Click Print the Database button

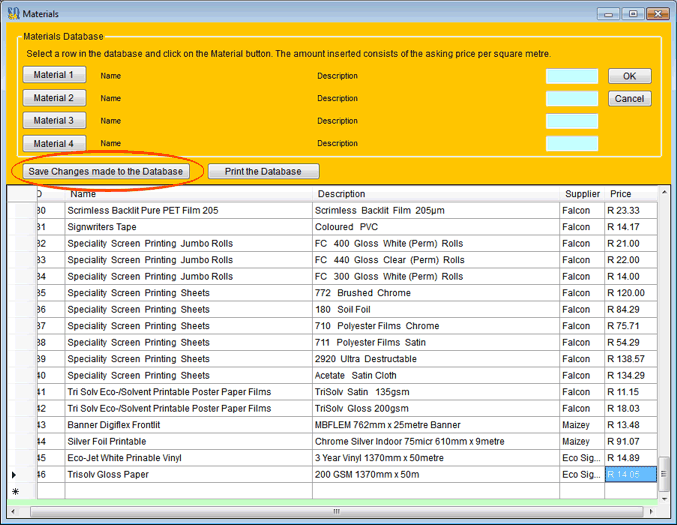pos(263,171)
